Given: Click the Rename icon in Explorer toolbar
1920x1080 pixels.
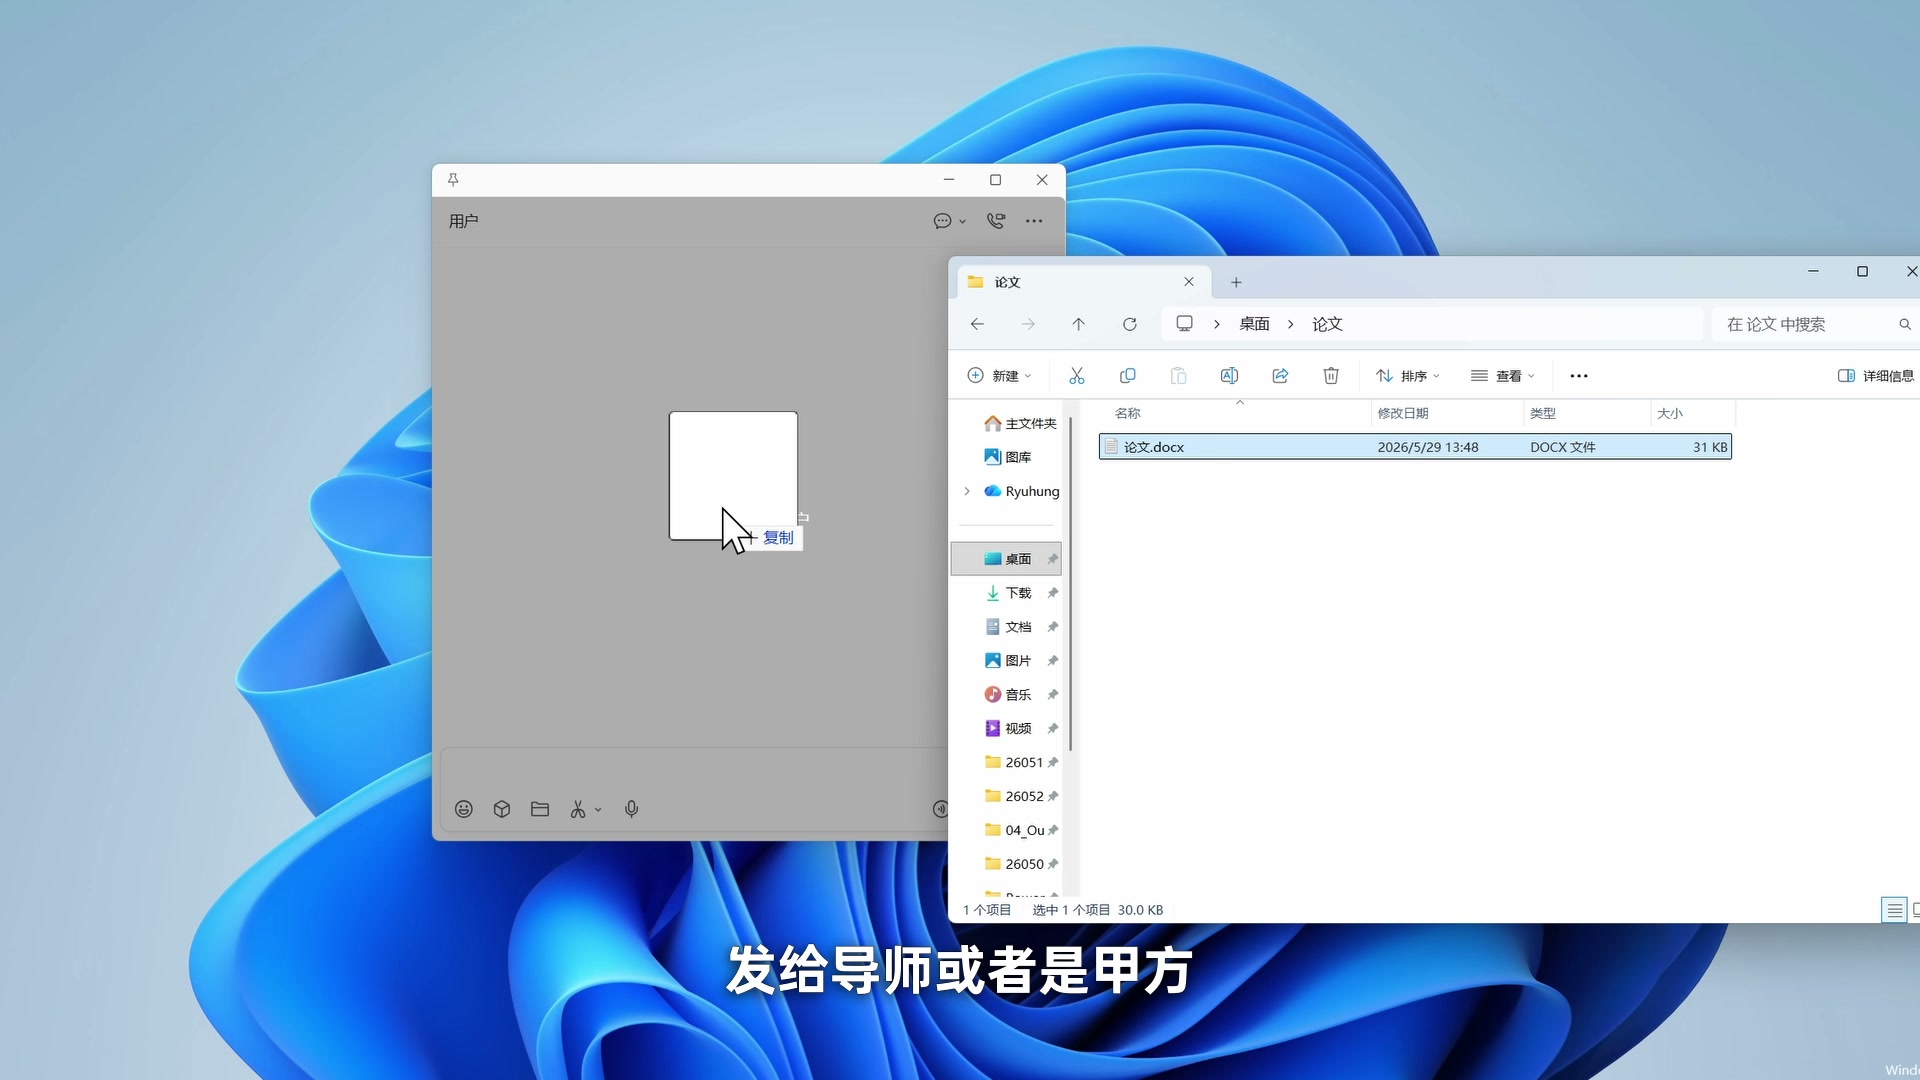Looking at the screenshot, I should point(1229,376).
